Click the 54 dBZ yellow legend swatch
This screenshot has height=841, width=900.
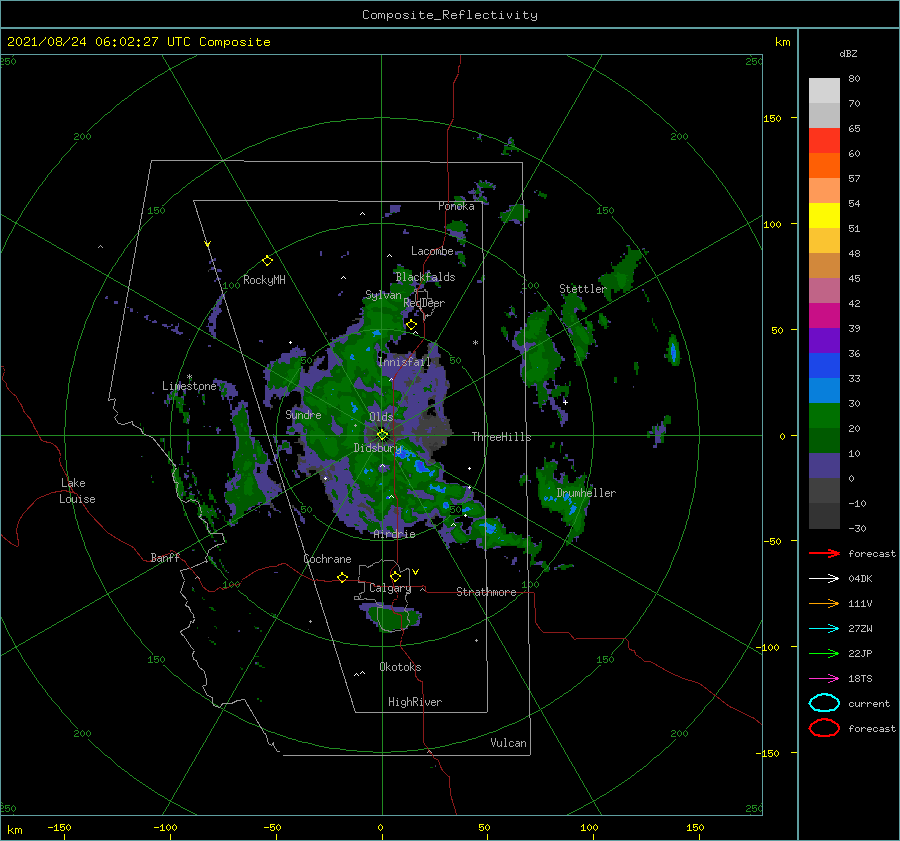pyautogui.click(x=824, y=215)
